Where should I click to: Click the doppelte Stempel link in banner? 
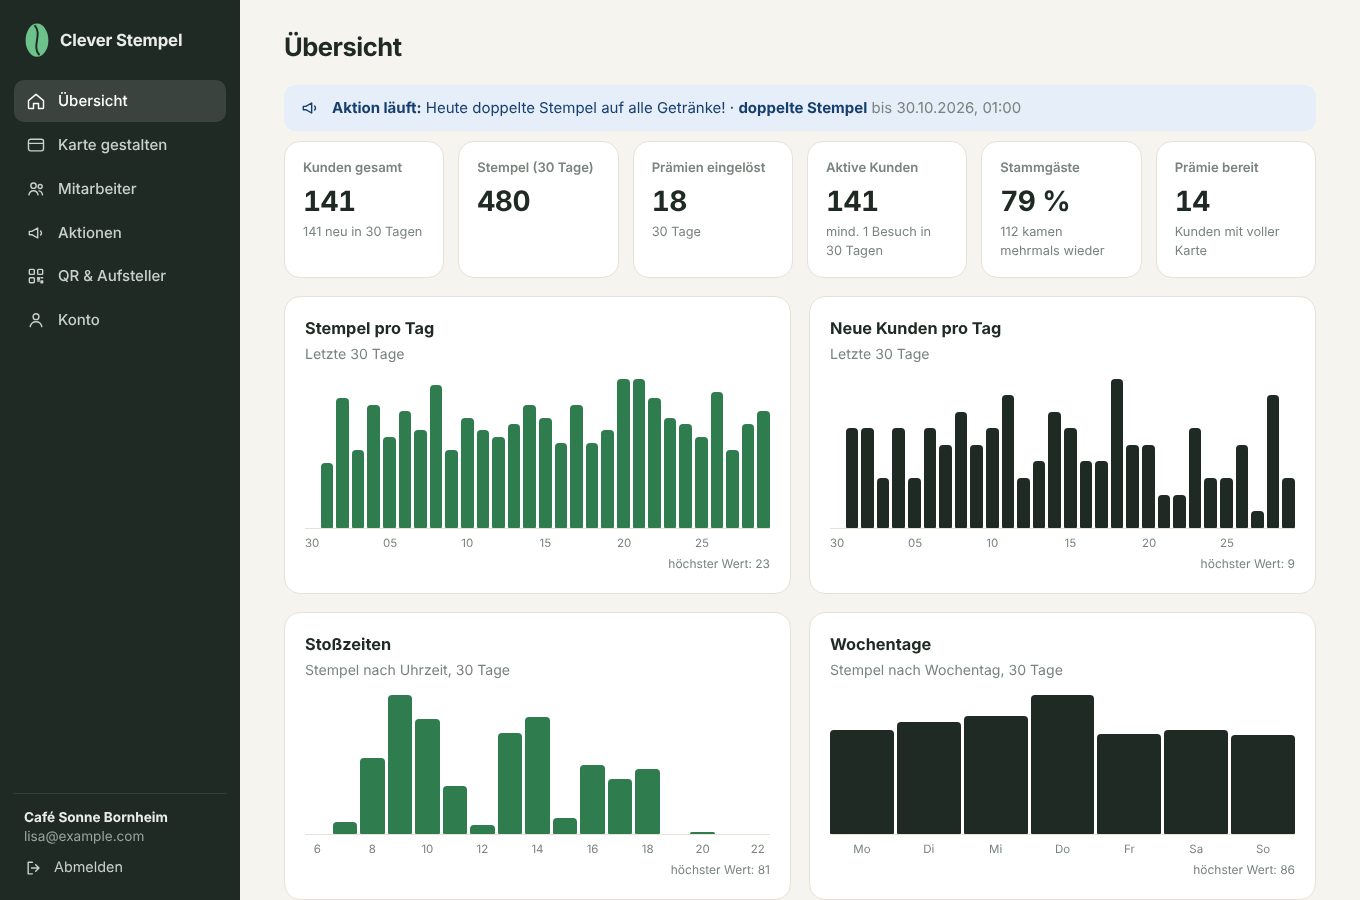(x=802, y=108)
